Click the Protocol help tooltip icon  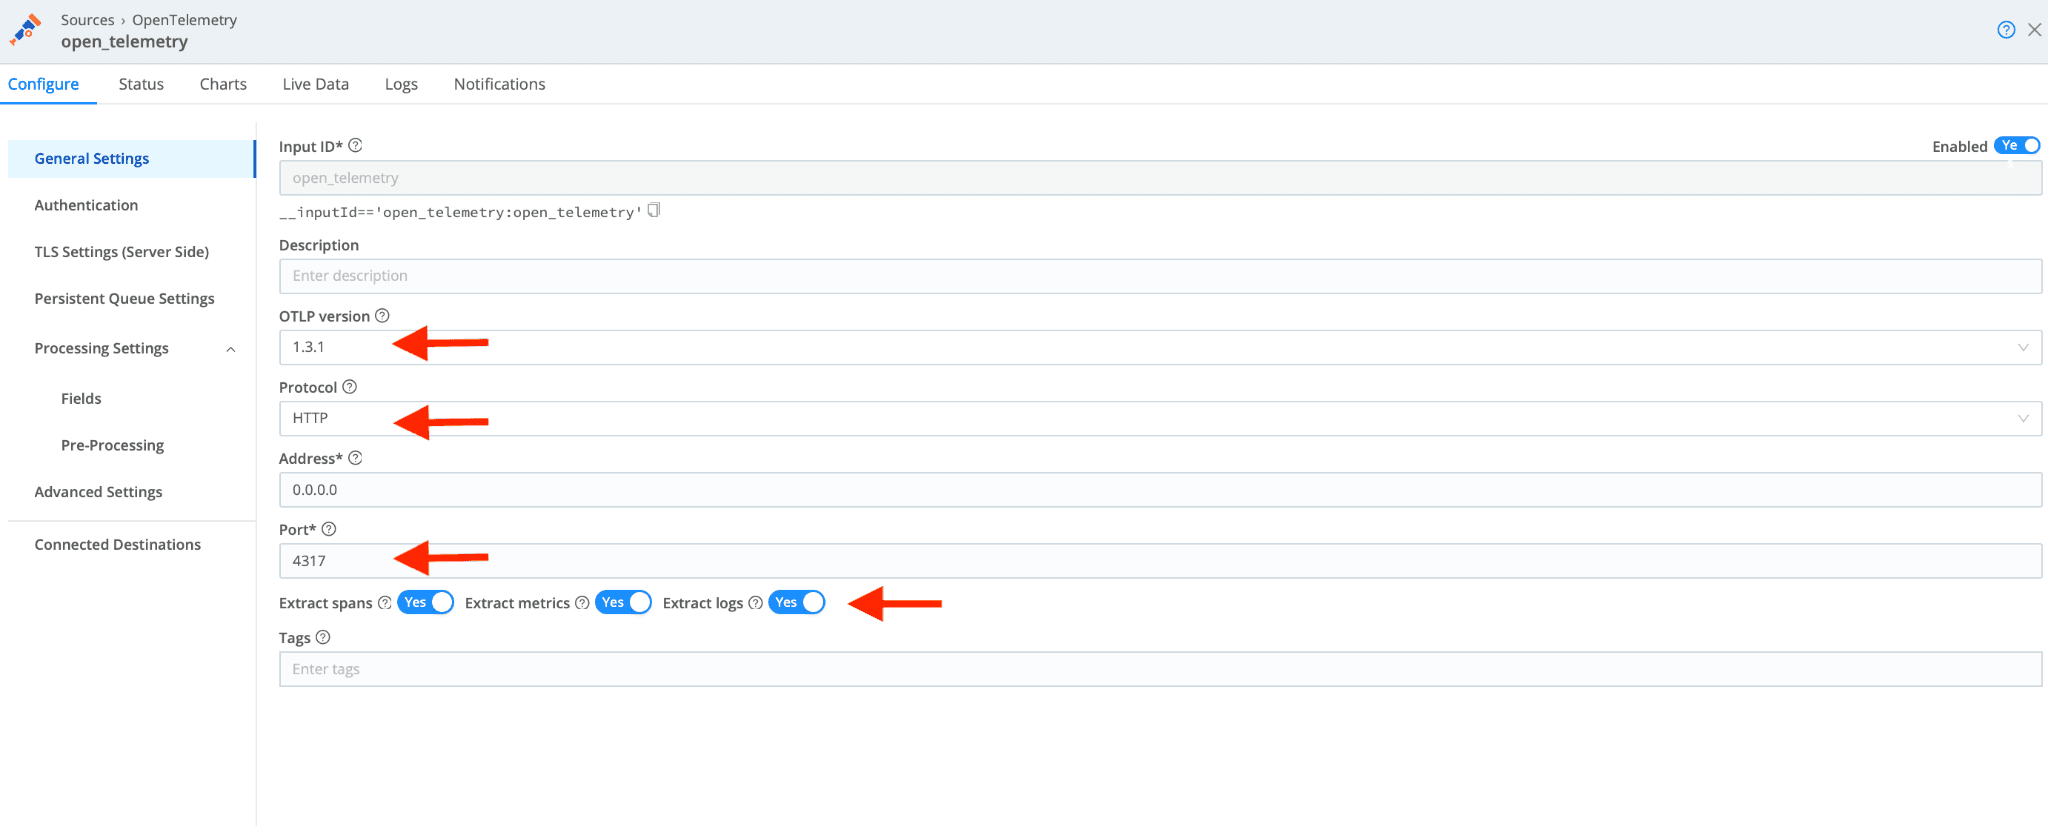click(x=350, y=387)
